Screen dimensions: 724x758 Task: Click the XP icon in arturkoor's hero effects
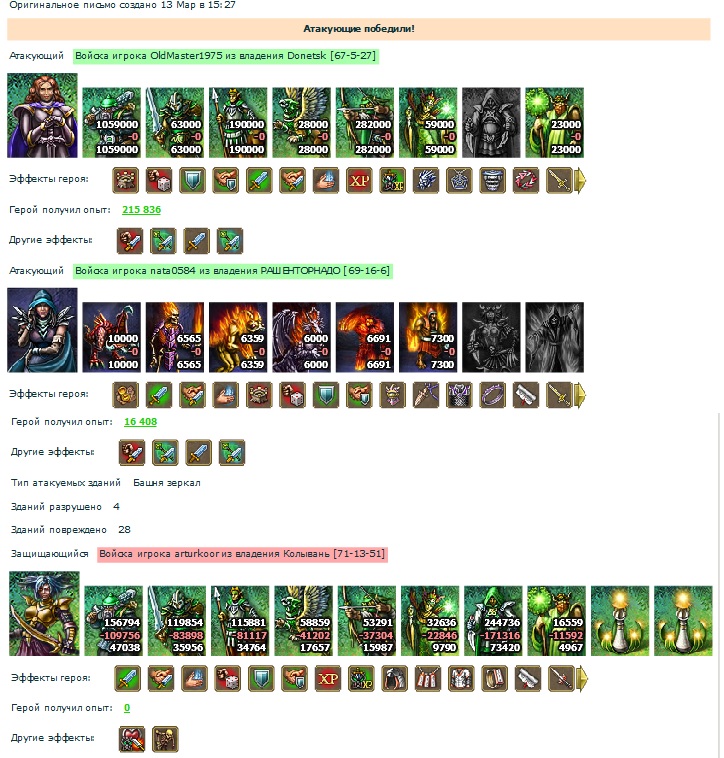click(x=328, y=678)
